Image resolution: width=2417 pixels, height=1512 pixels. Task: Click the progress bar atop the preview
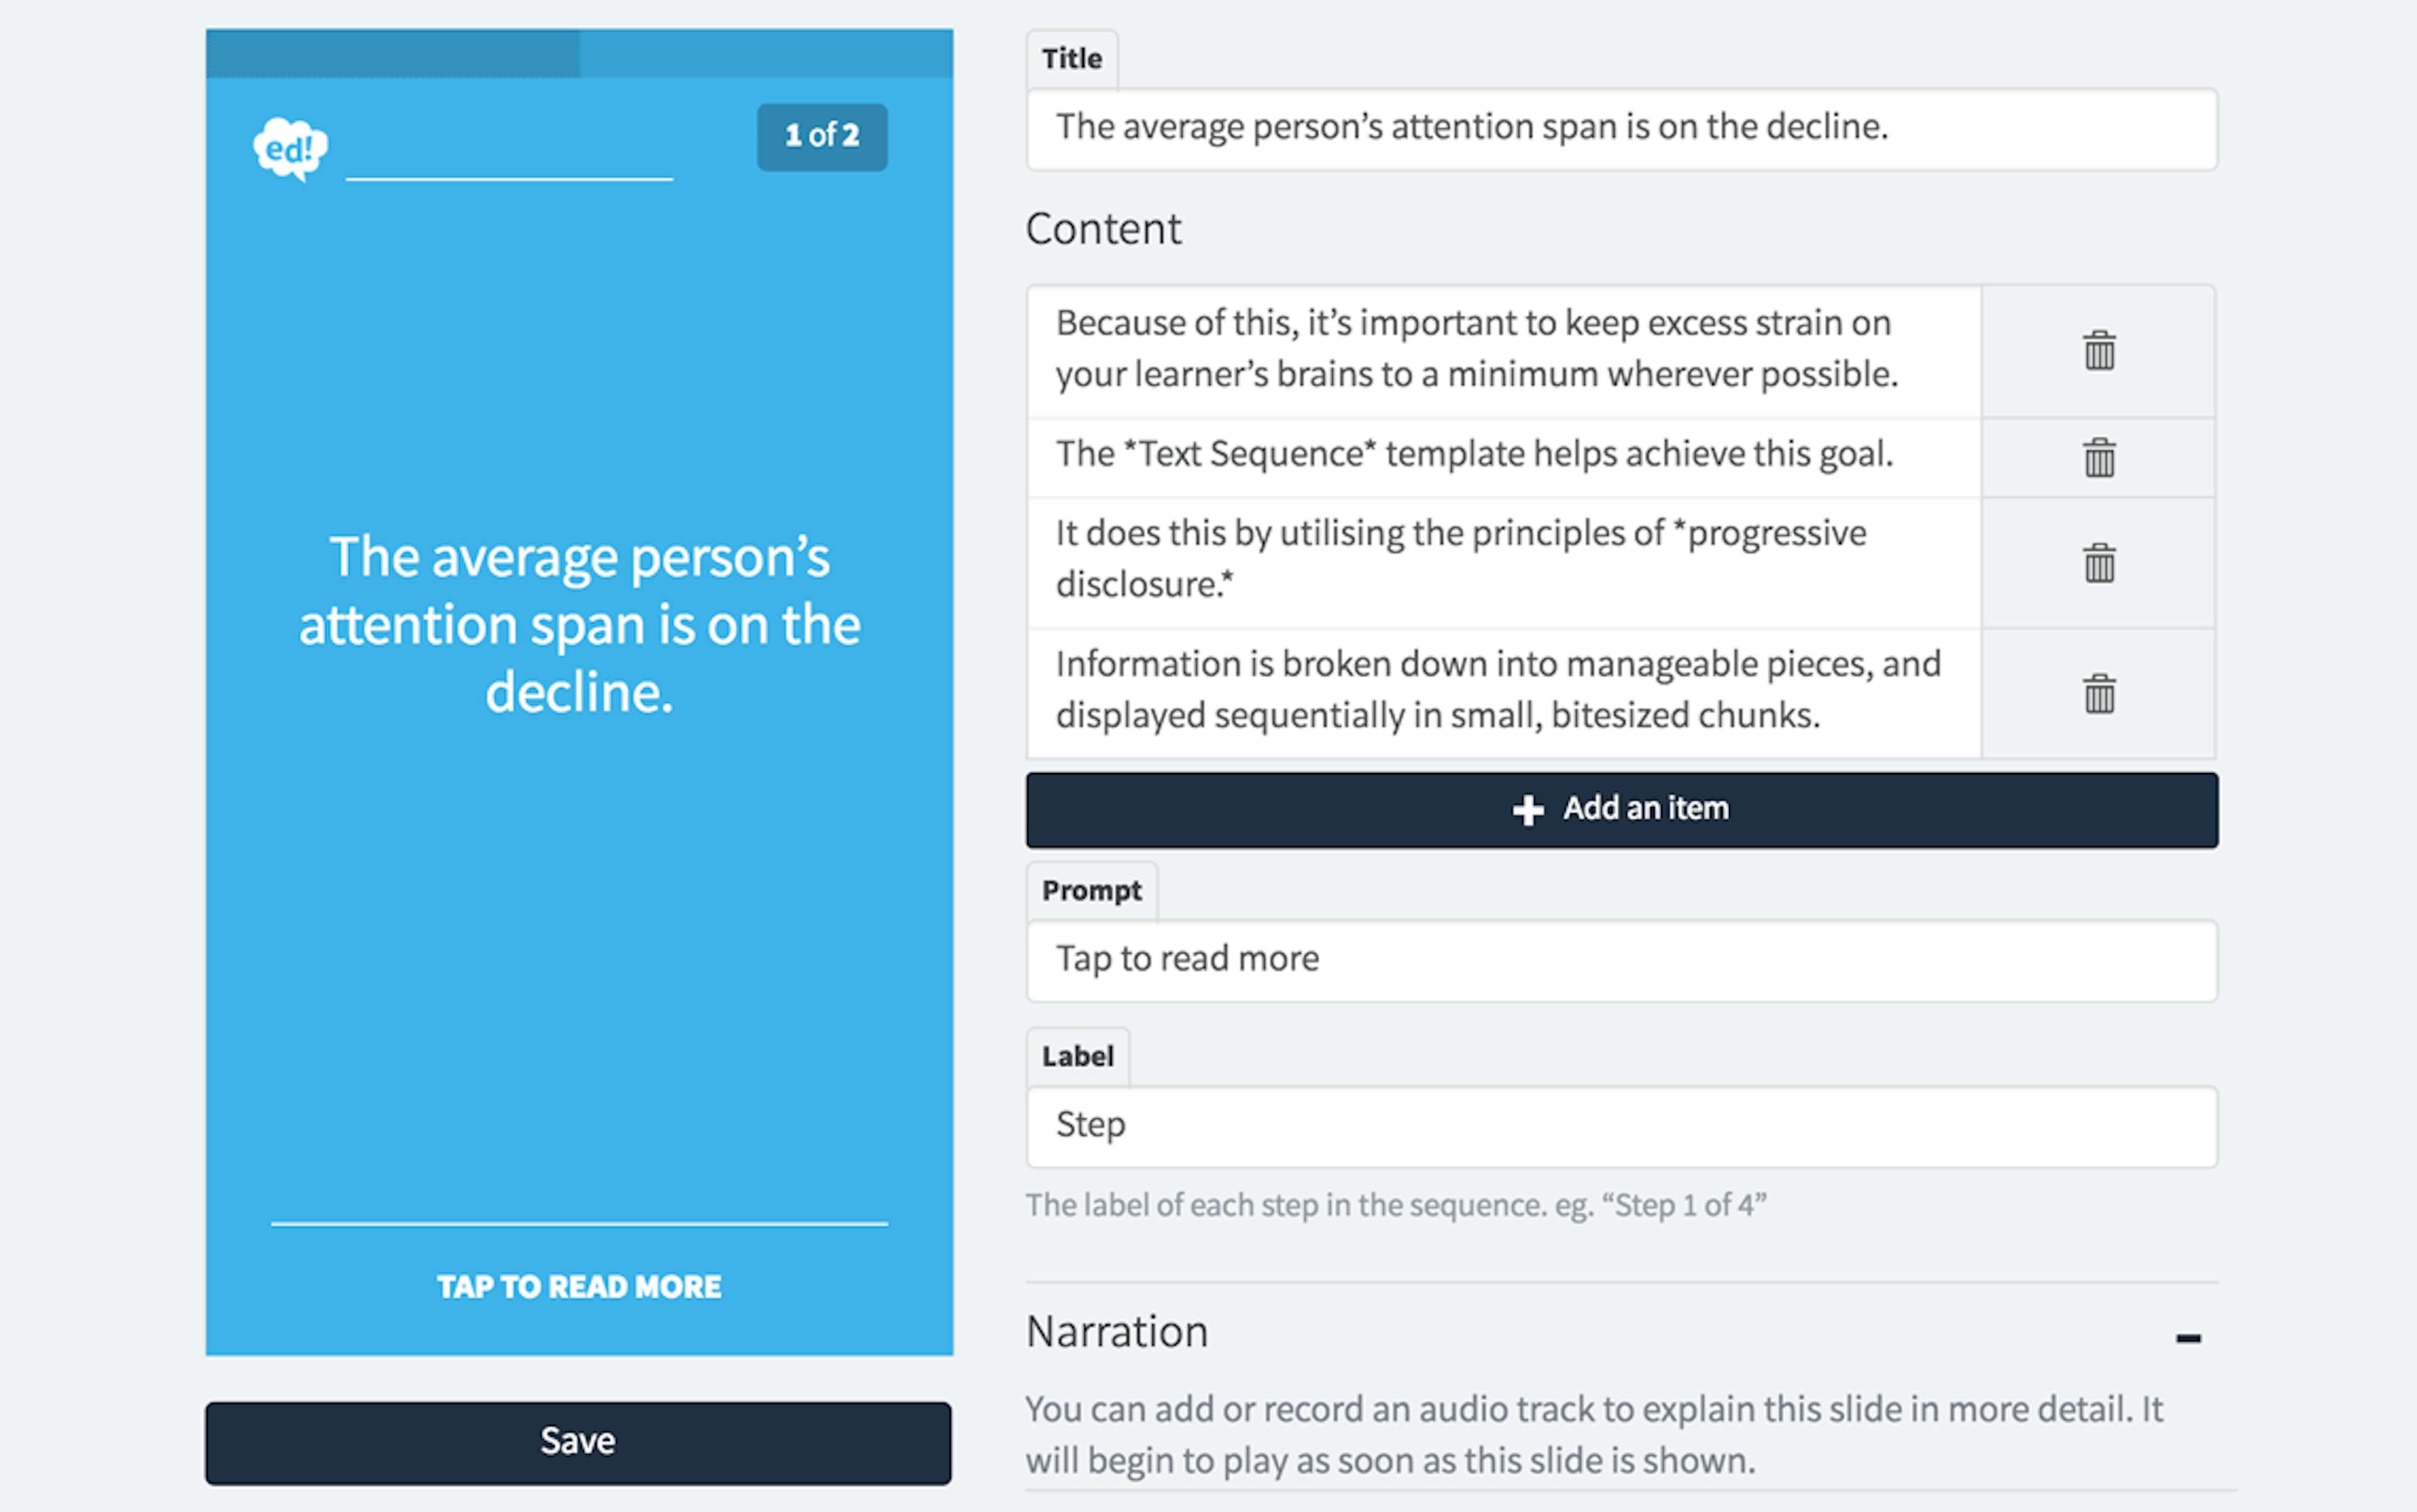(x=579, y=53)
